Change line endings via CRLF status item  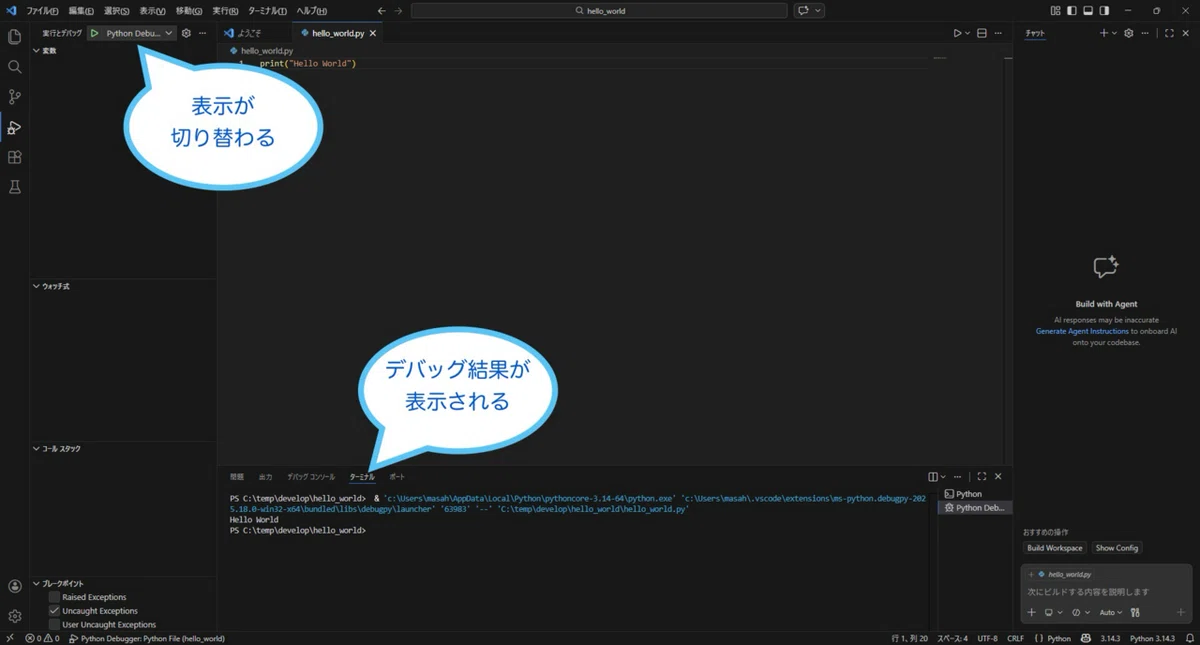(x=1015, y=638)
